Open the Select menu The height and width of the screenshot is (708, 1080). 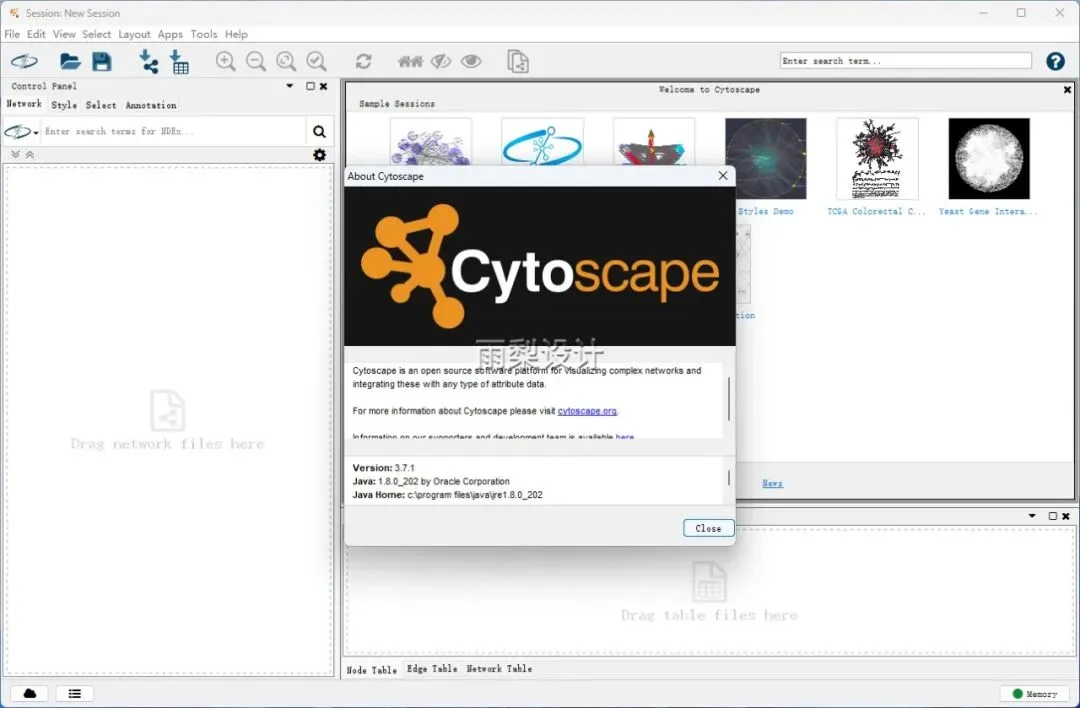(x=96, y=34)
